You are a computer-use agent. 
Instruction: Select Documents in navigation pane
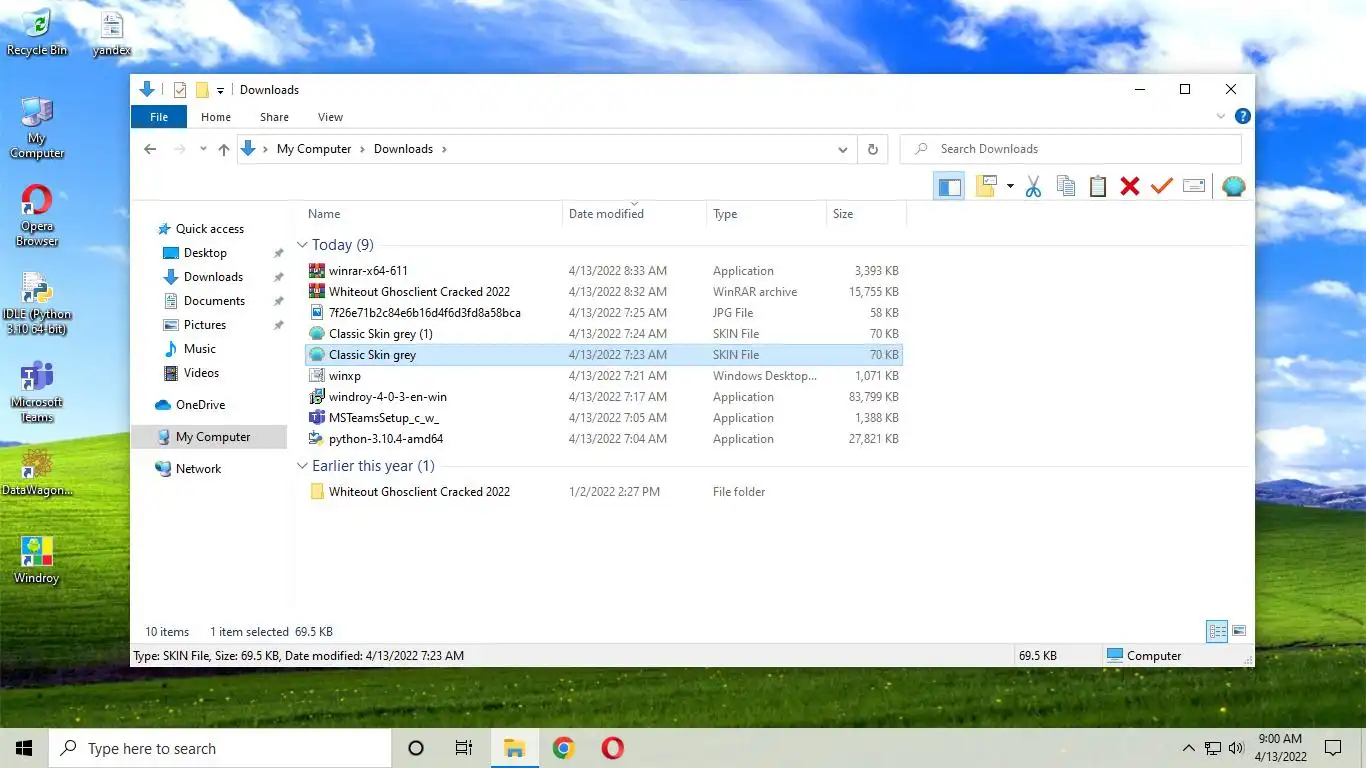tap(214, 301)
